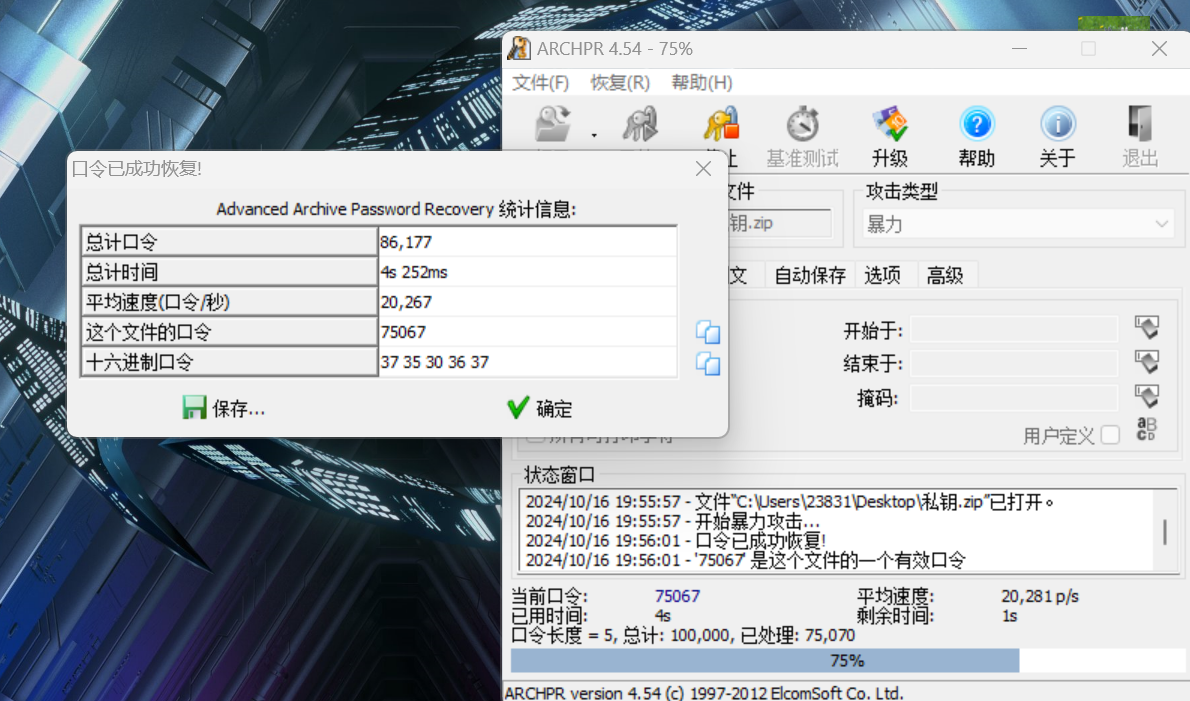Expand the 攻击类型 dropdown showing 暴力
Viewport: 1190px width, 701px height.
tap(1018, 224)
